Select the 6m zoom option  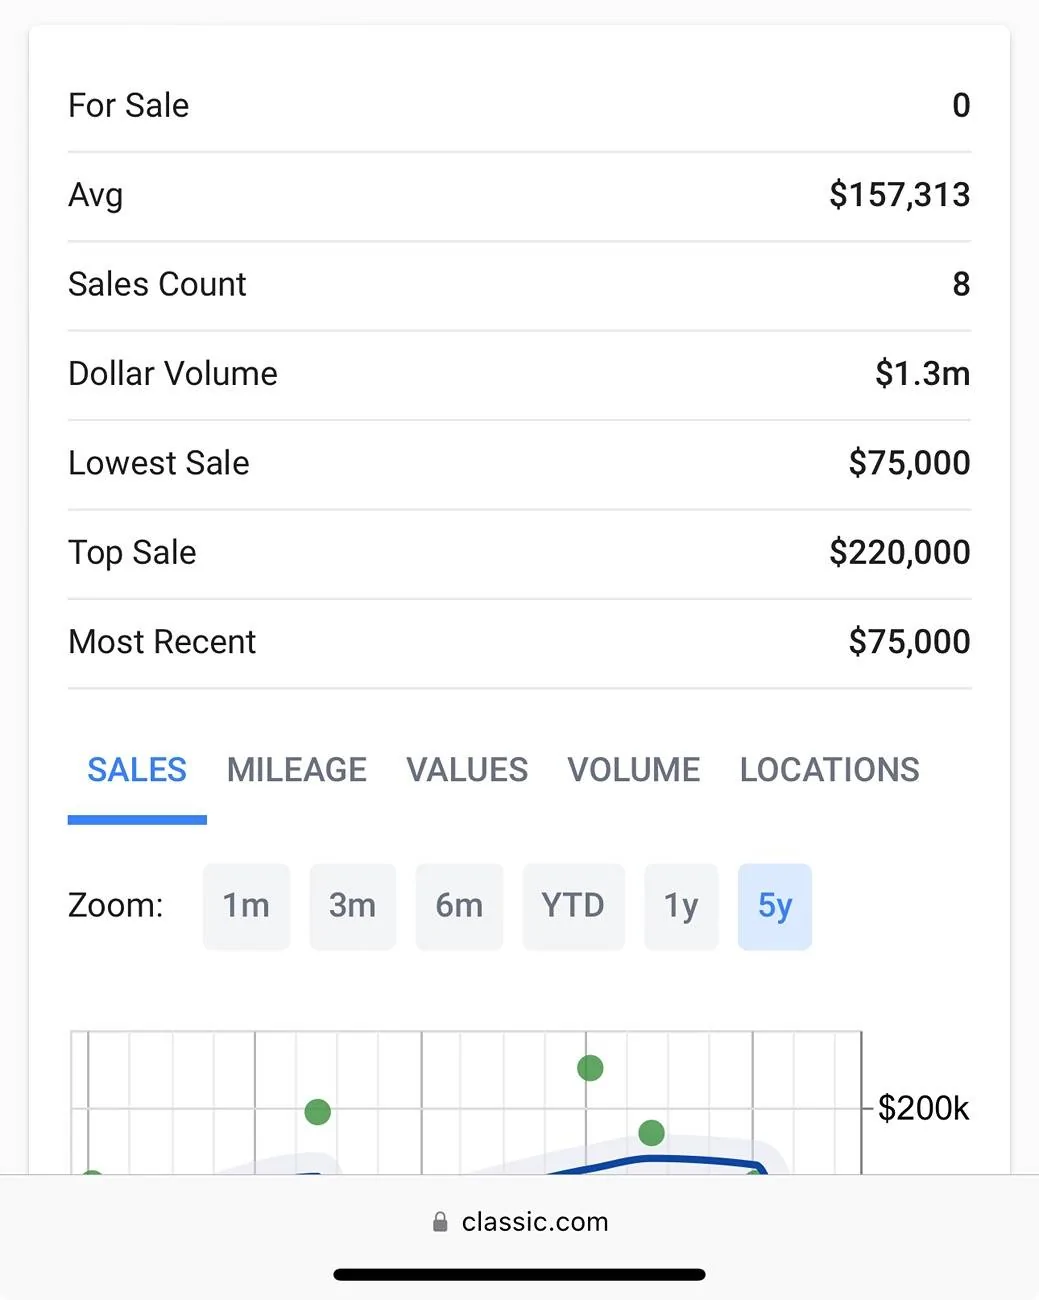[459, 906]
